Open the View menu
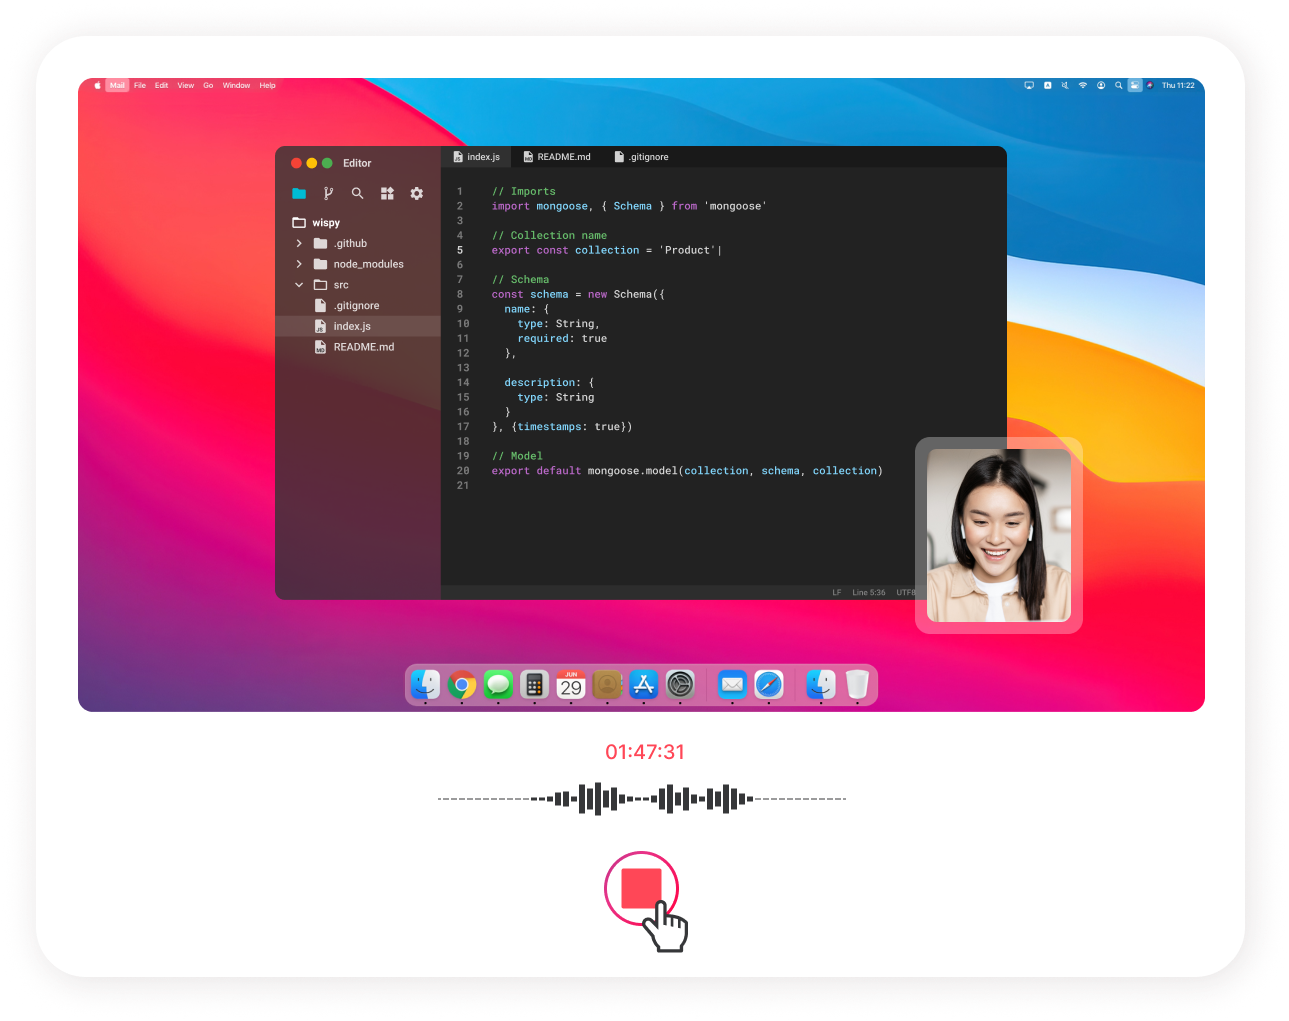The width and height of the screenshot is (1289, 1021). tap(186, 86)
